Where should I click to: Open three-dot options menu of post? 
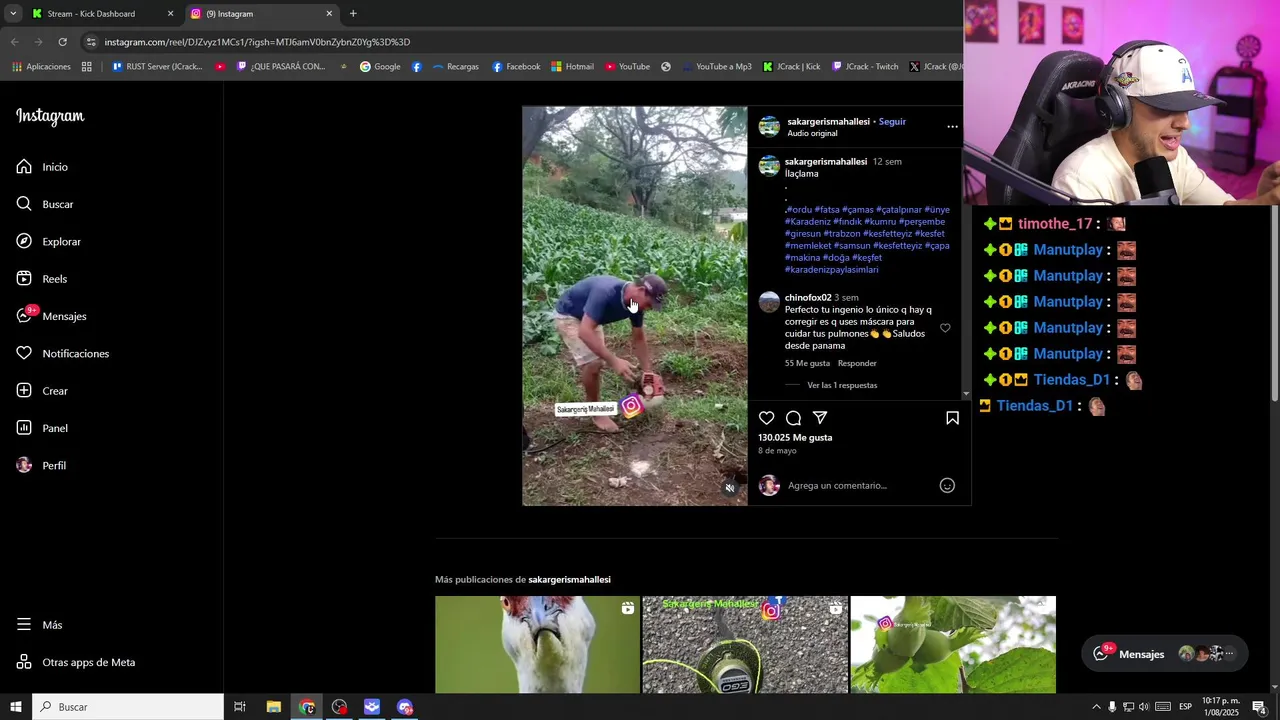[952, 127]
